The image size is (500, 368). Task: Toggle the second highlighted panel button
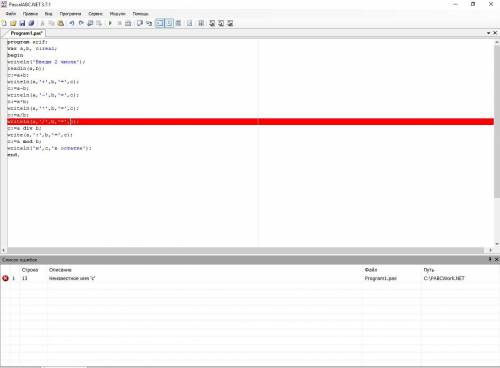pyautogui.click(x=169, y=23)
